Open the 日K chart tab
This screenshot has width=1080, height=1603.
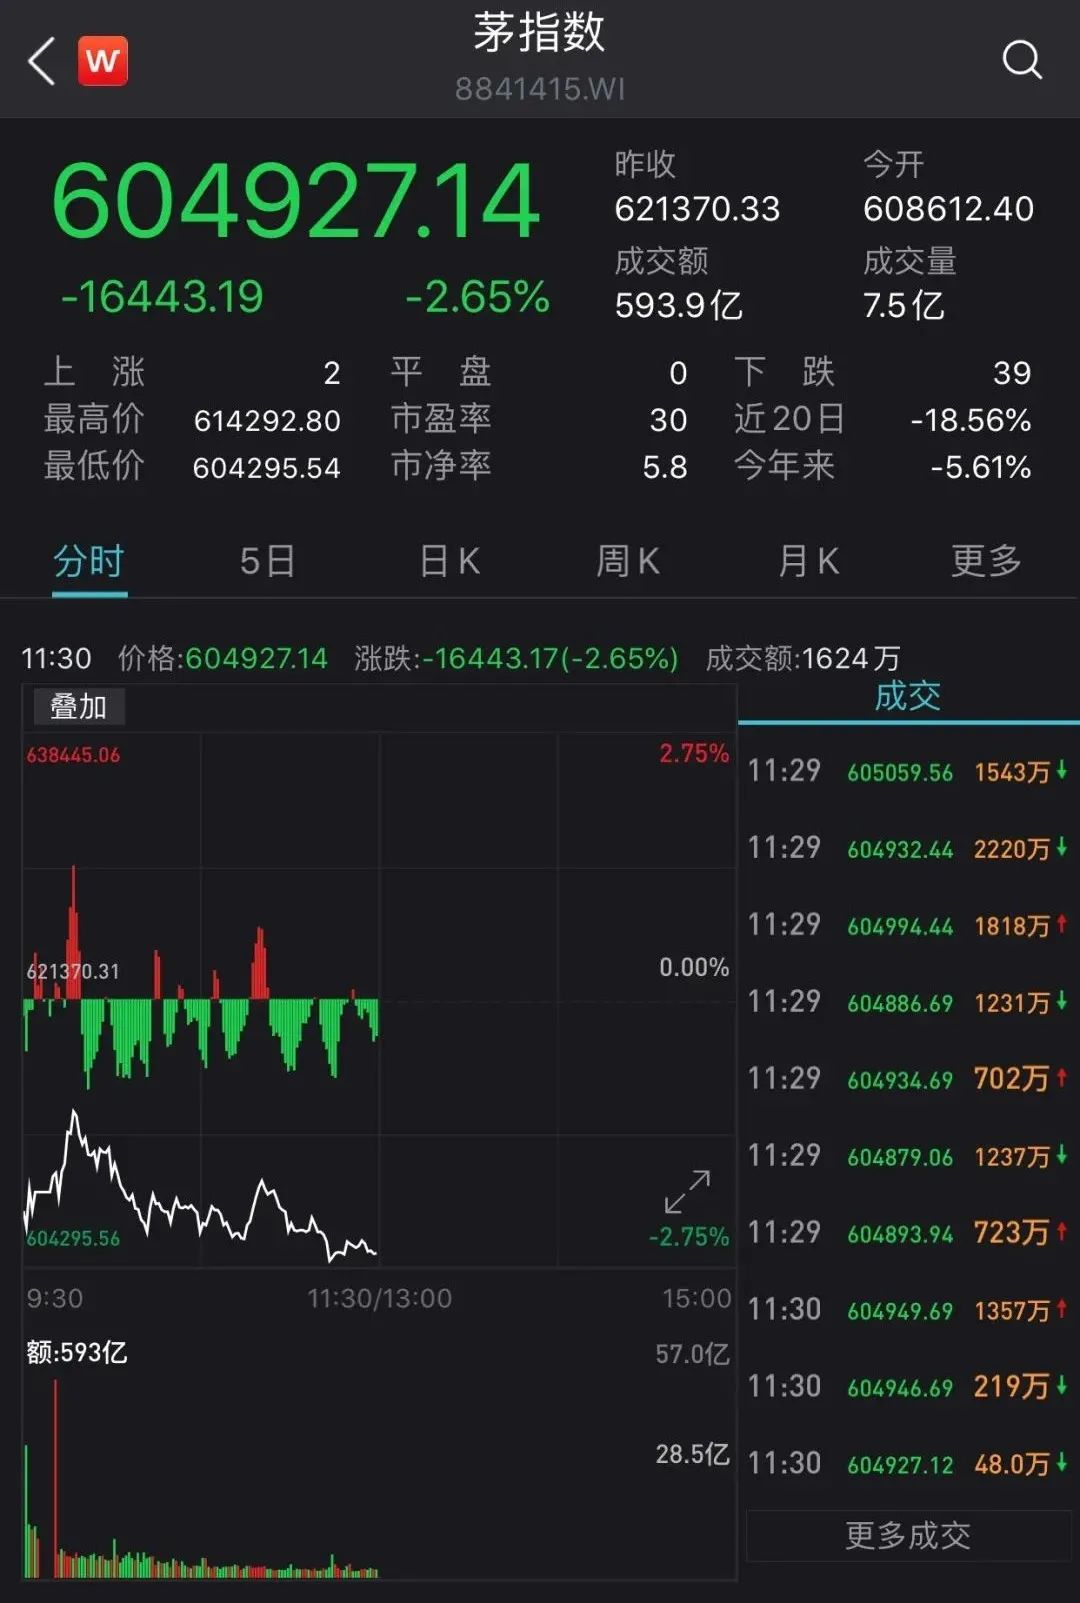click(x=450, y=561)
